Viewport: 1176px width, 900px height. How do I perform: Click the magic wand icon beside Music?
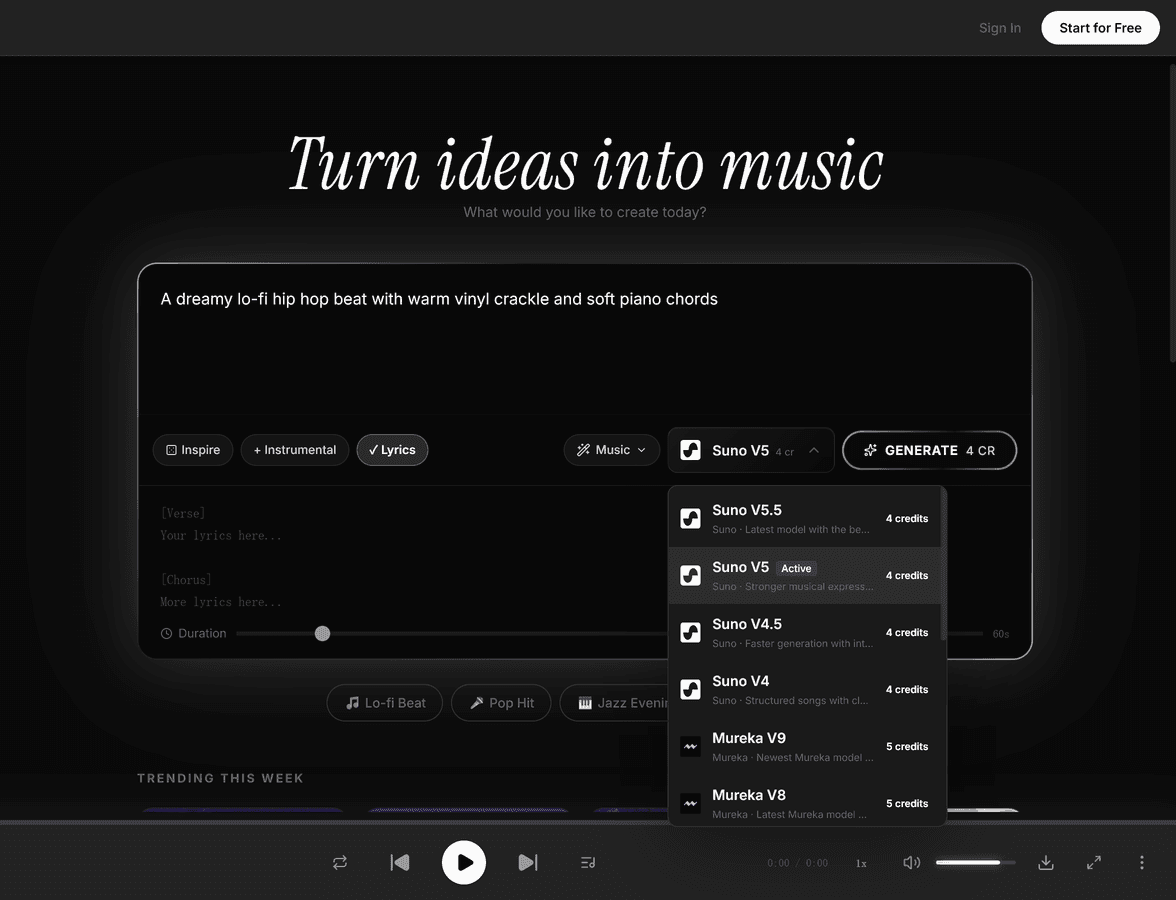point(583,450)
